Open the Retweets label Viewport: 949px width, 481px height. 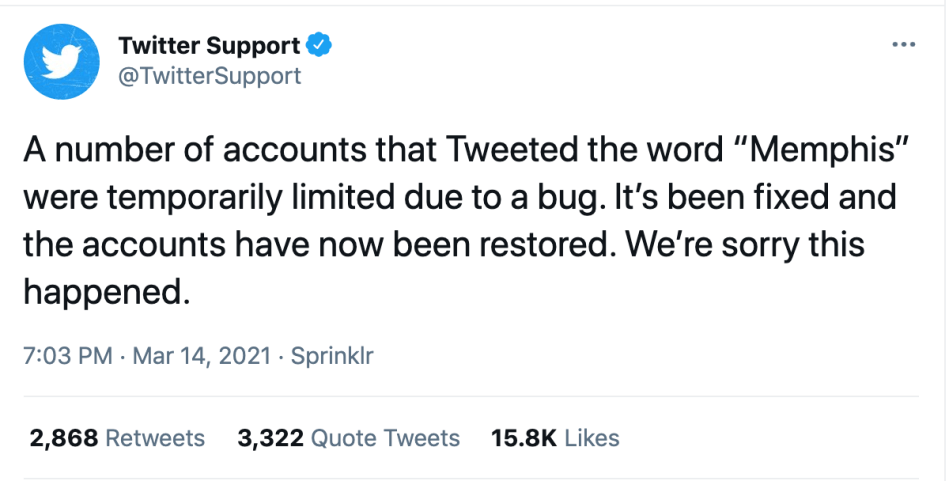(x=155, y=438)
